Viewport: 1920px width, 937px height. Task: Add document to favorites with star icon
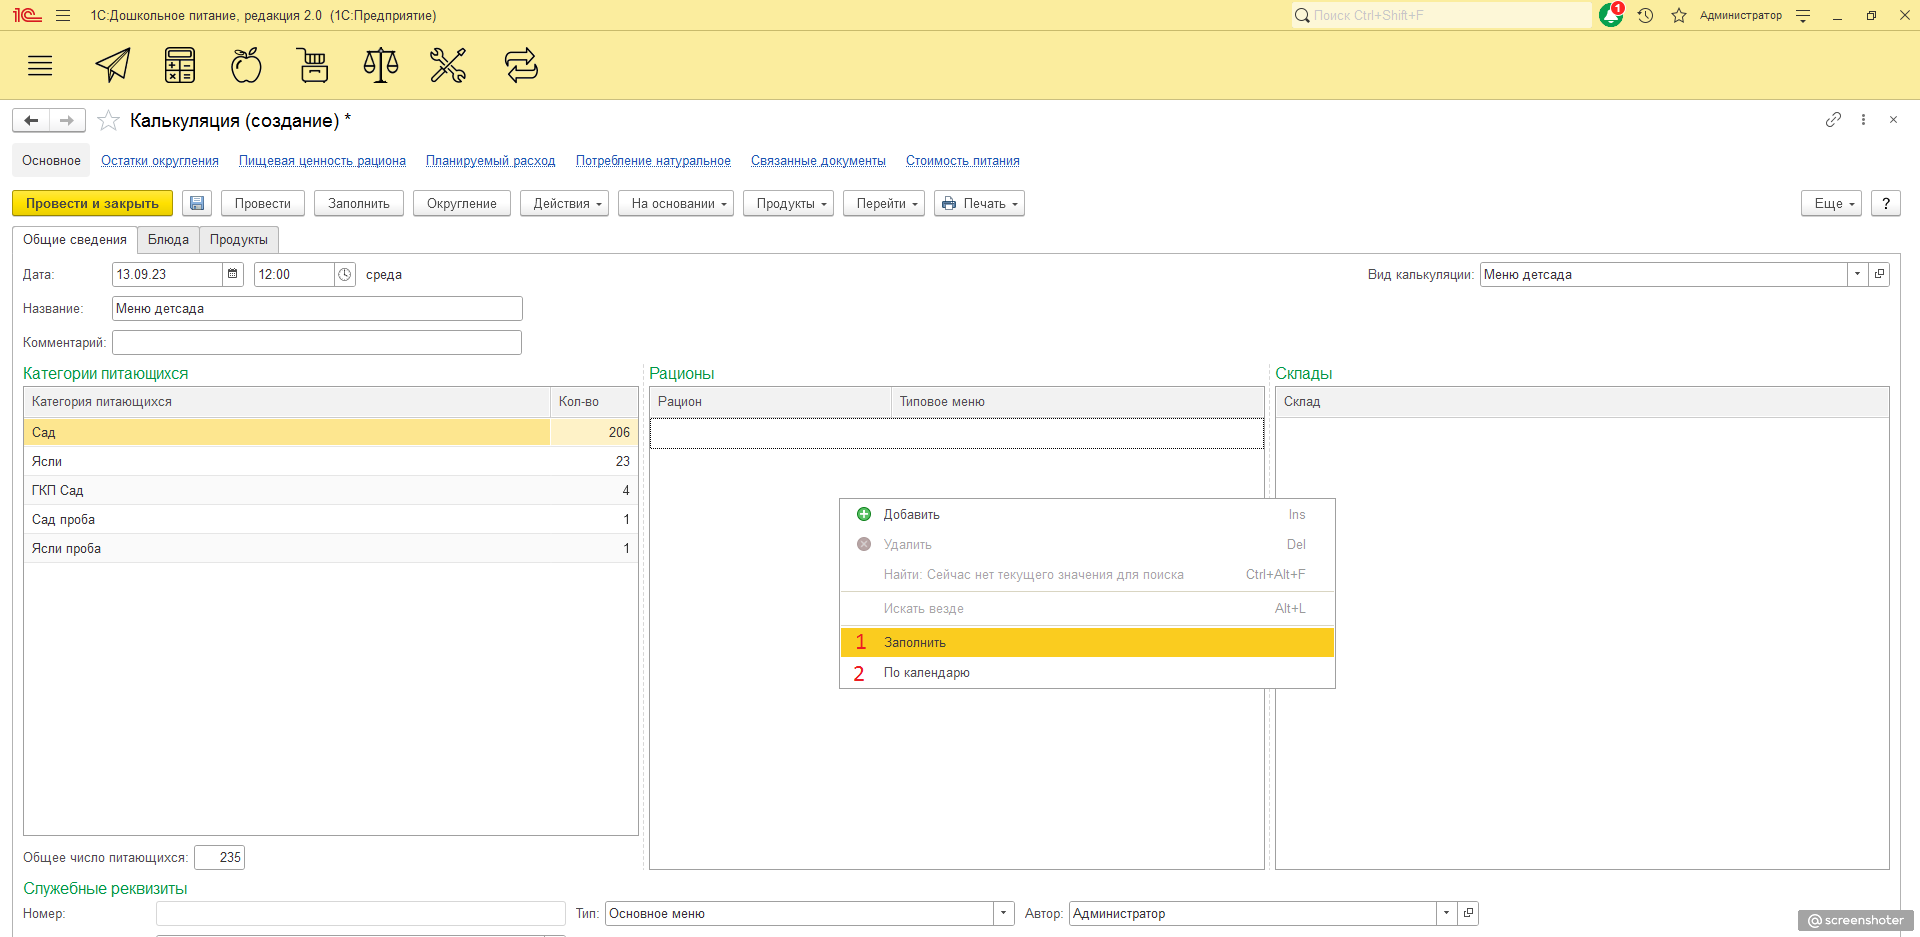click(x=109, y=121)
